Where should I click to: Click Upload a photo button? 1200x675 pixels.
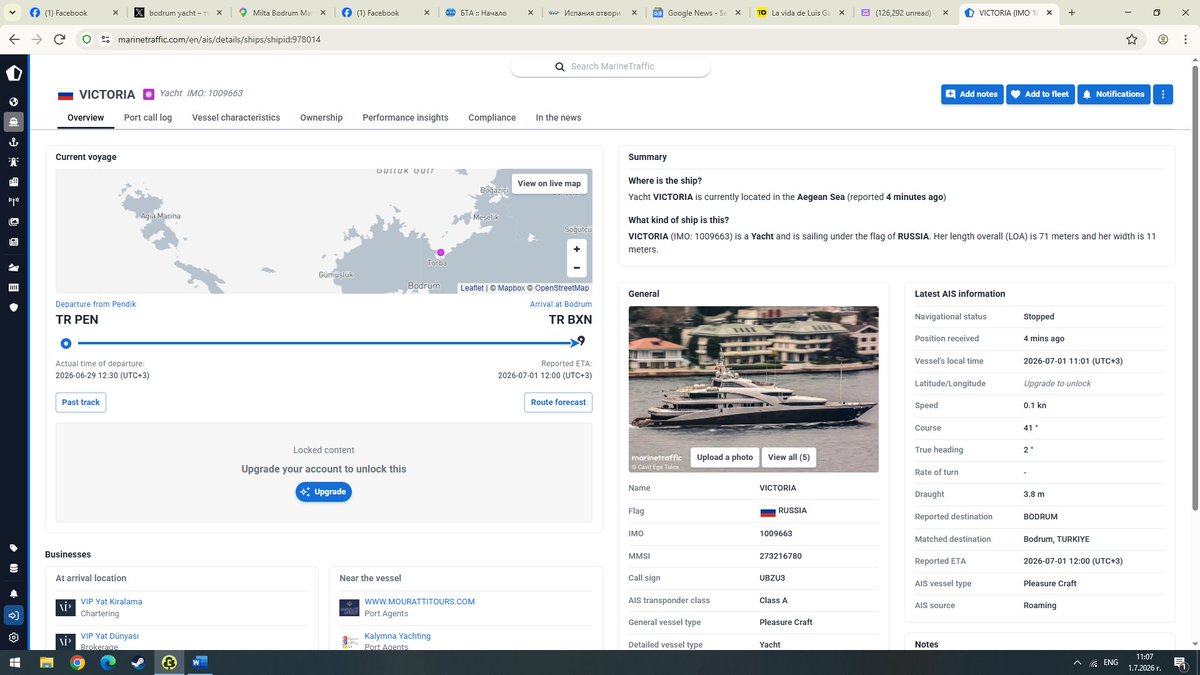click(x=725, y=457)
